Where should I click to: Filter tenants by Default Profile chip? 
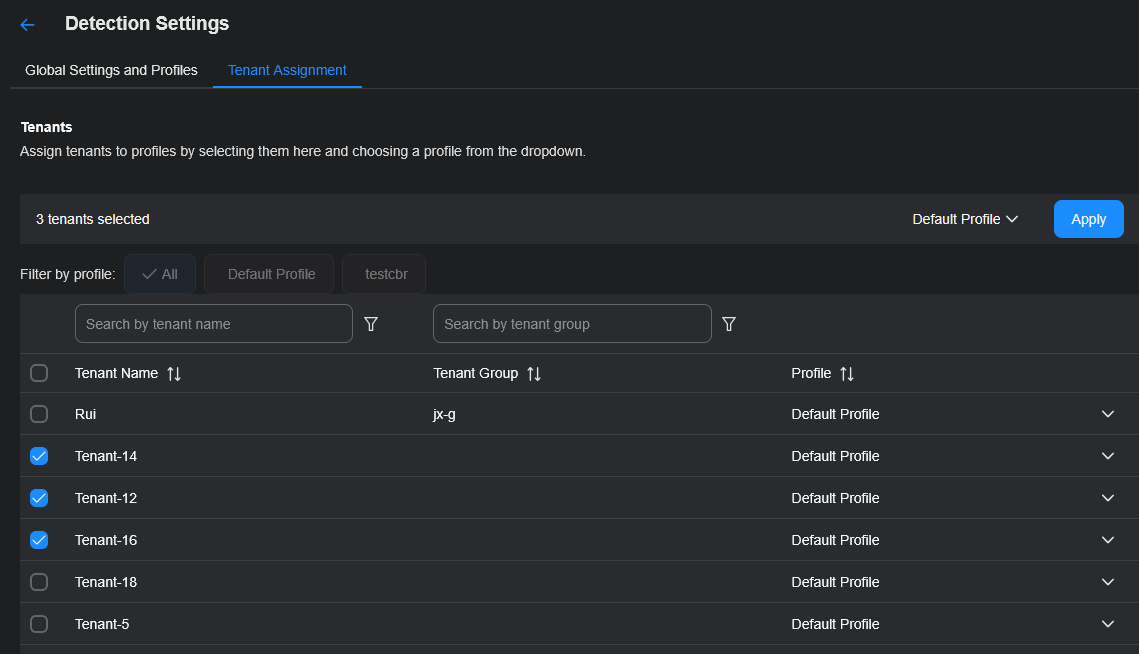pos(271,274)
